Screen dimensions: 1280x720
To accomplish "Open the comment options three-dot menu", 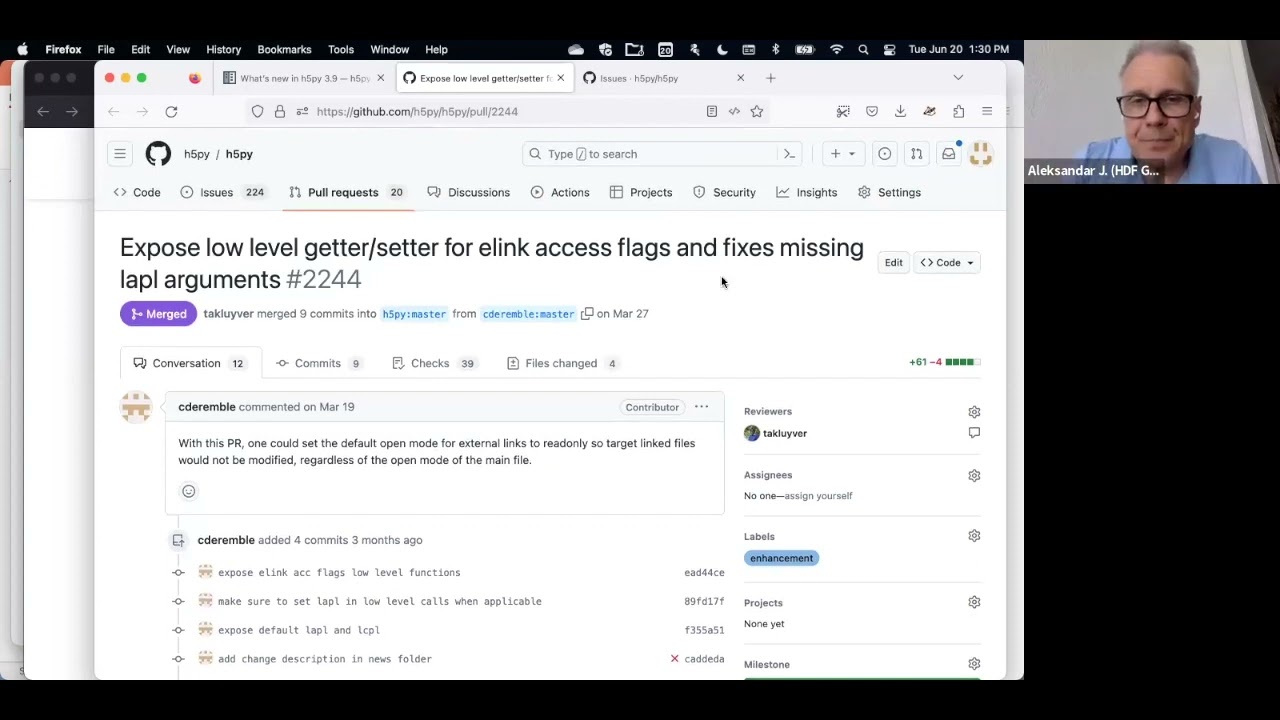I will pos(701,407).
